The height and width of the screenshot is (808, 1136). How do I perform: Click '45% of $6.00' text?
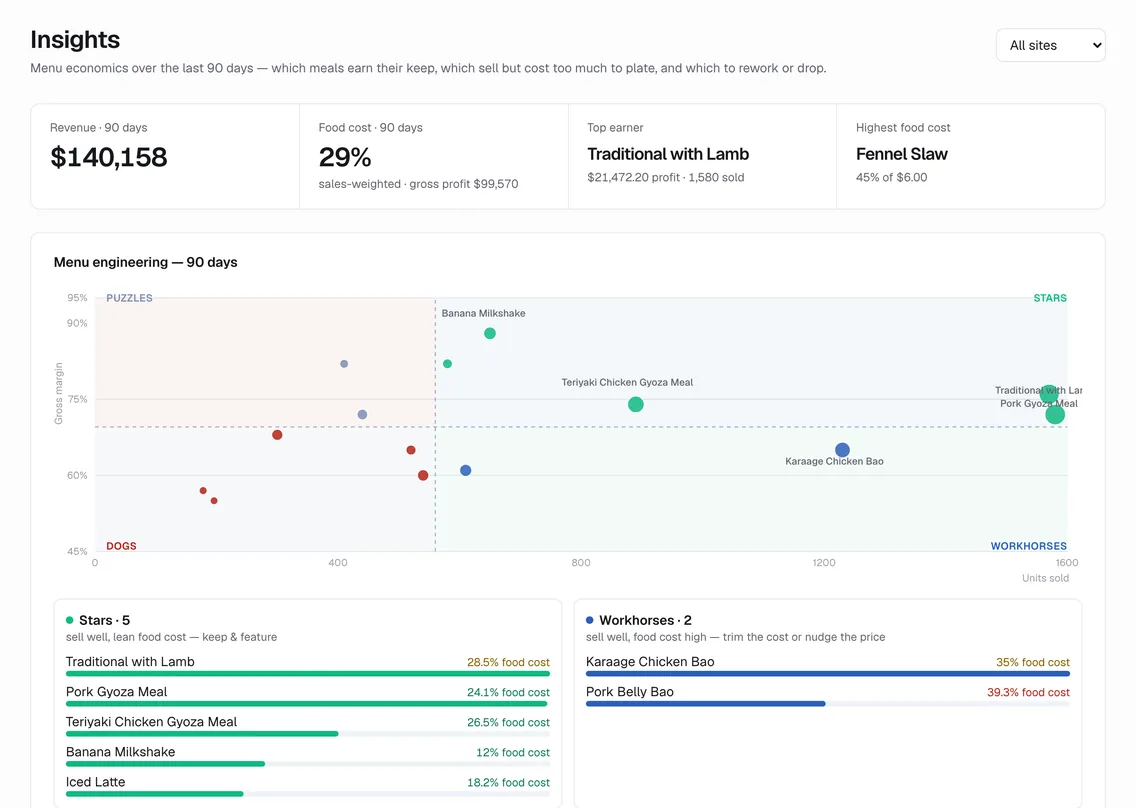tap(891, 178)
